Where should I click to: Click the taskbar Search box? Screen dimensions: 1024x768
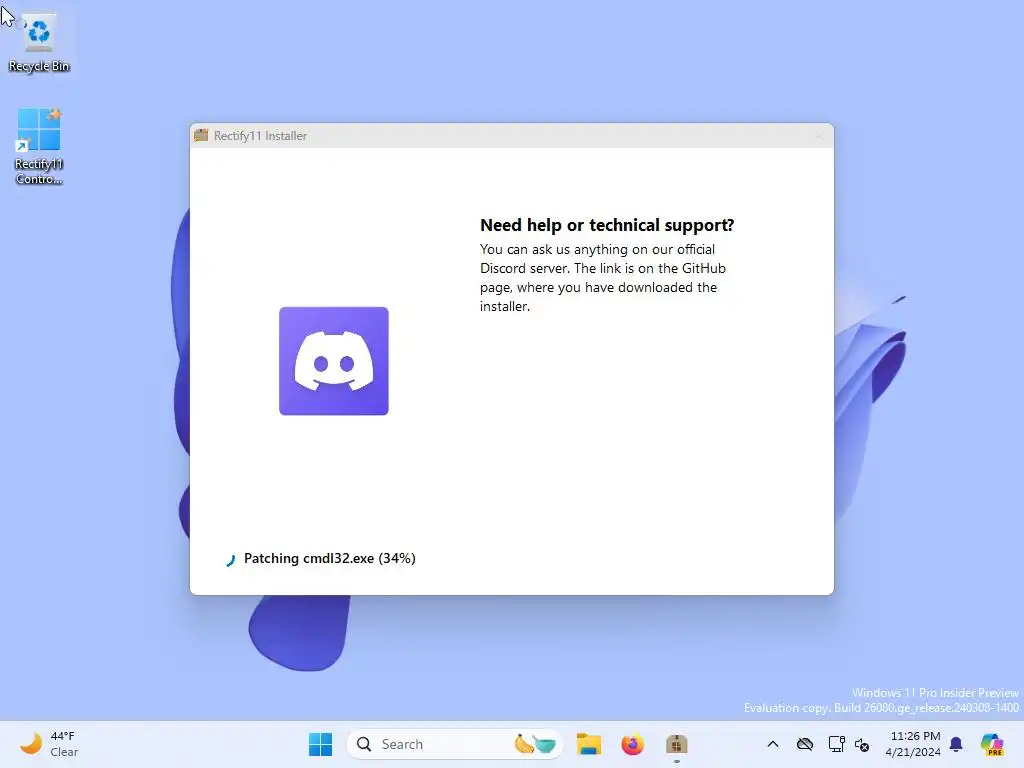(455, 744)
